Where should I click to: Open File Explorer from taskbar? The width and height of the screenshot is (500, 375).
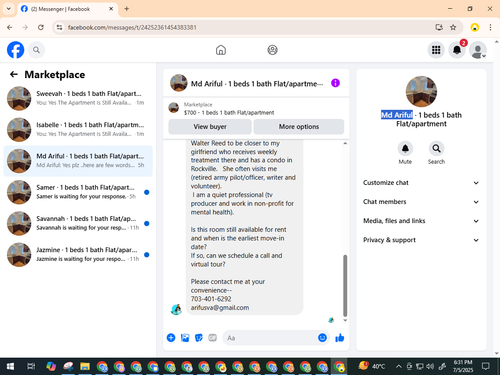(85, 367)
